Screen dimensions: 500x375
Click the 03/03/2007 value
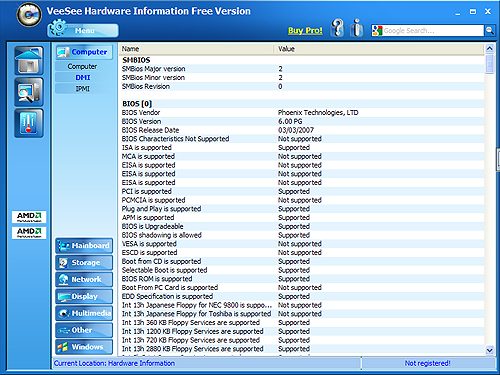point(296,130)
